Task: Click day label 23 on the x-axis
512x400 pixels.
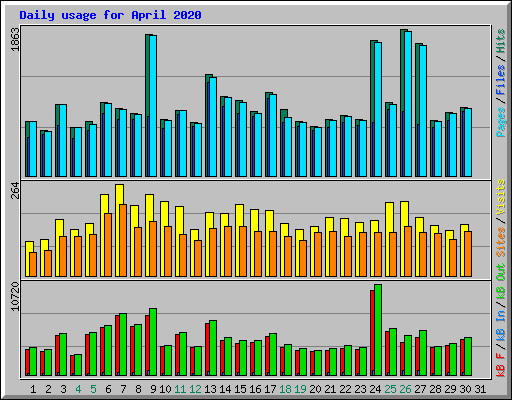Action: 360,389
